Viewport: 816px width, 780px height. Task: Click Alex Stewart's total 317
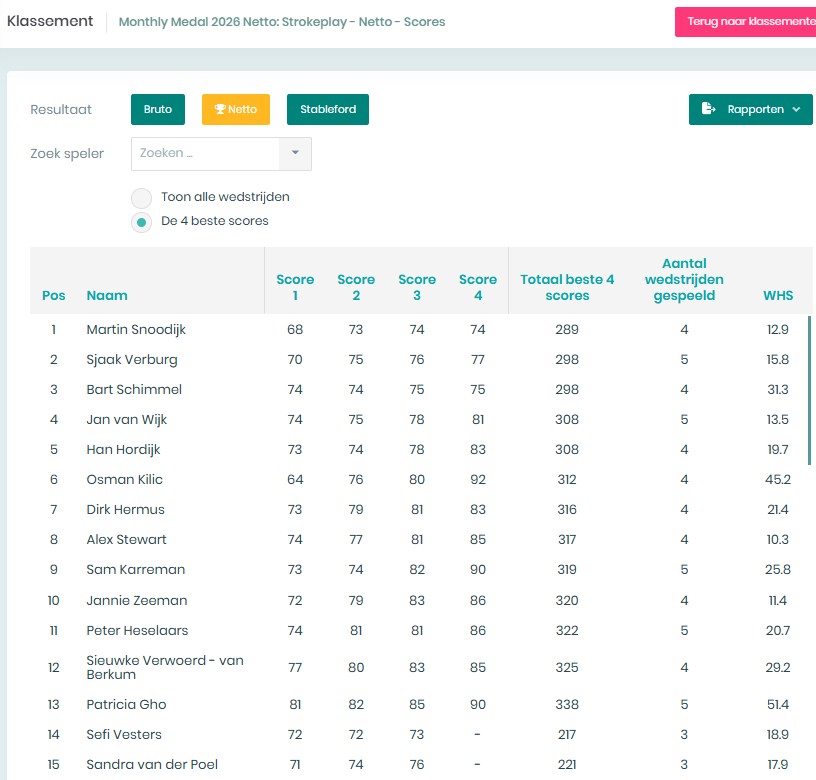[x=567, y=540]
